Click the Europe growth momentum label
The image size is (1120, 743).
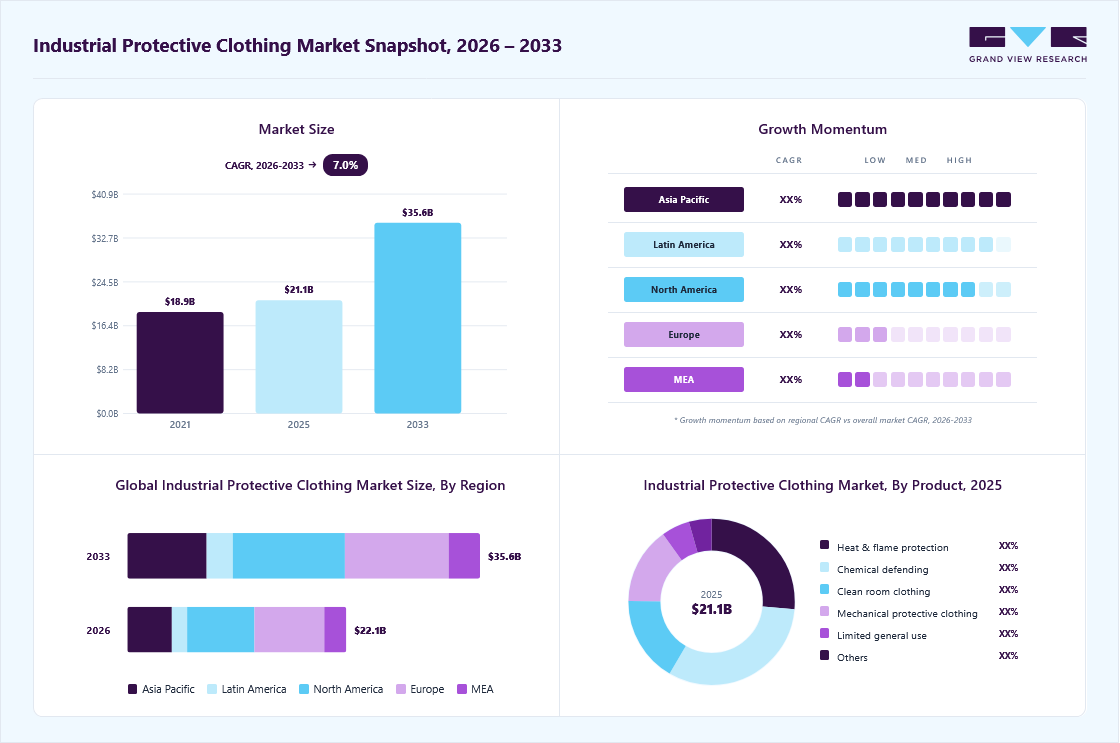pyautogui.click(x=684, y=334)
